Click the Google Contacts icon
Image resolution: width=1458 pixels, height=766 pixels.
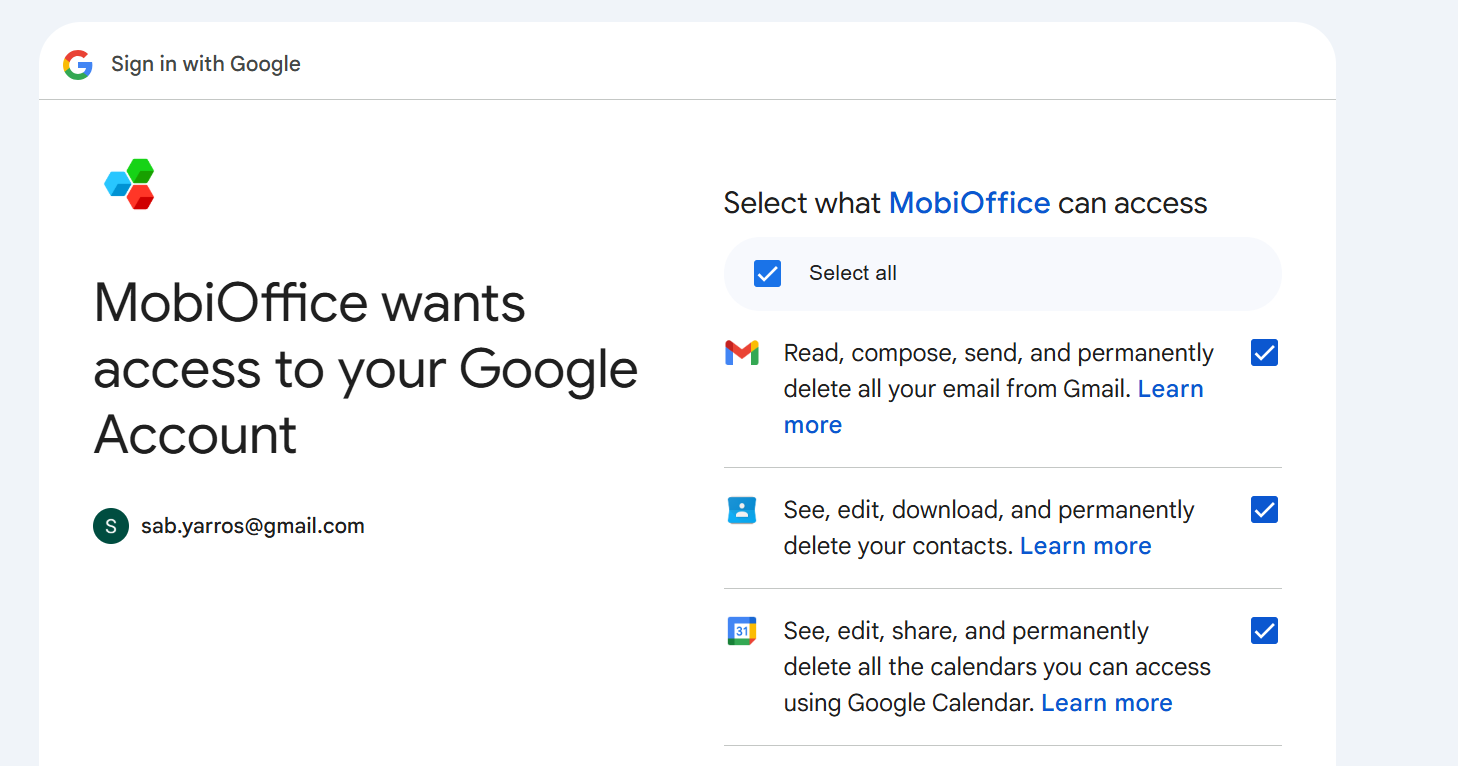point(742,511)
